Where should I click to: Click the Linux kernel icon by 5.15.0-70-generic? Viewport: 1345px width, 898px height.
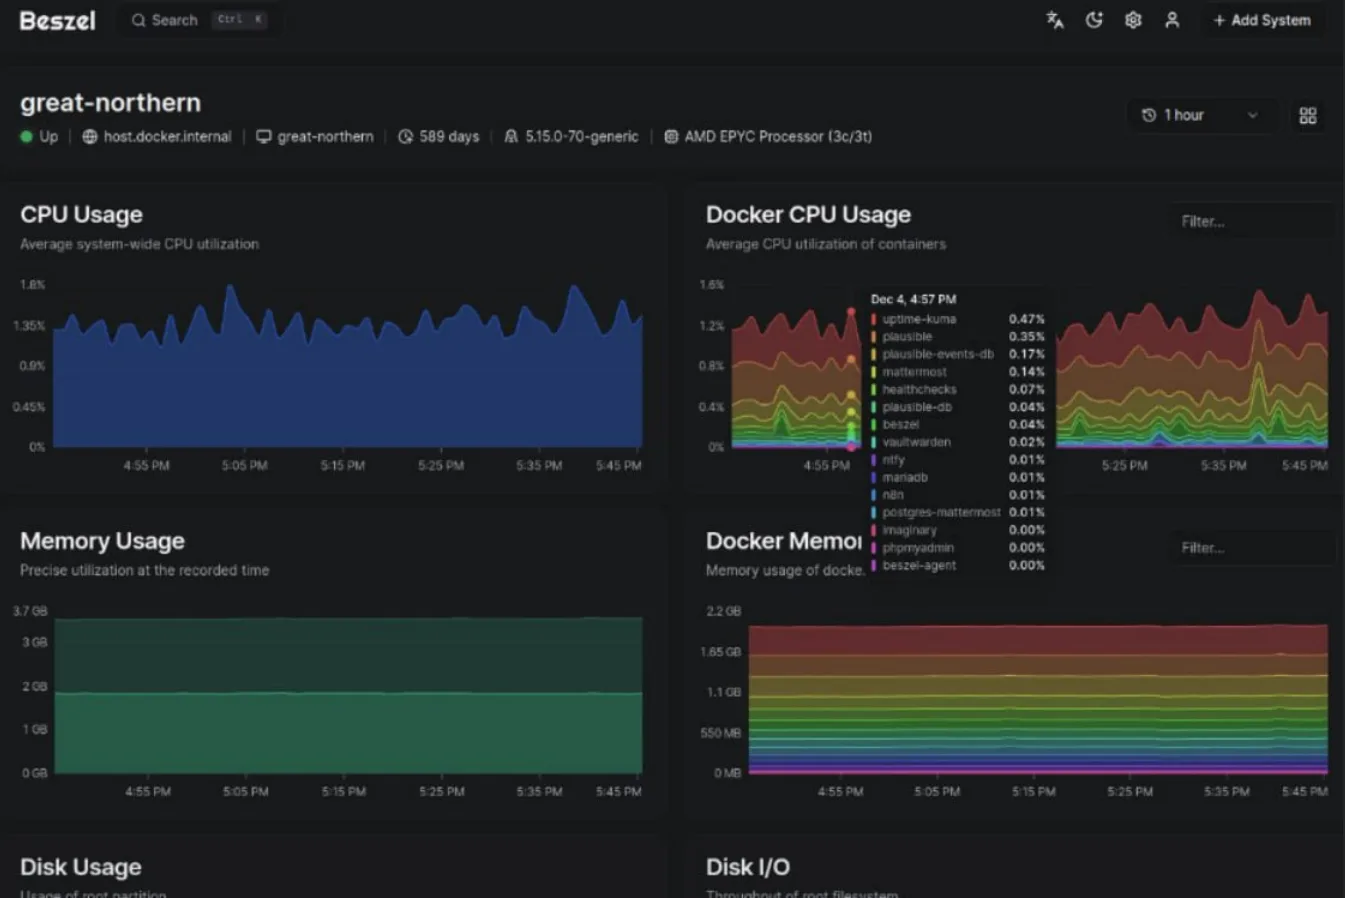(x=511, y=137)
